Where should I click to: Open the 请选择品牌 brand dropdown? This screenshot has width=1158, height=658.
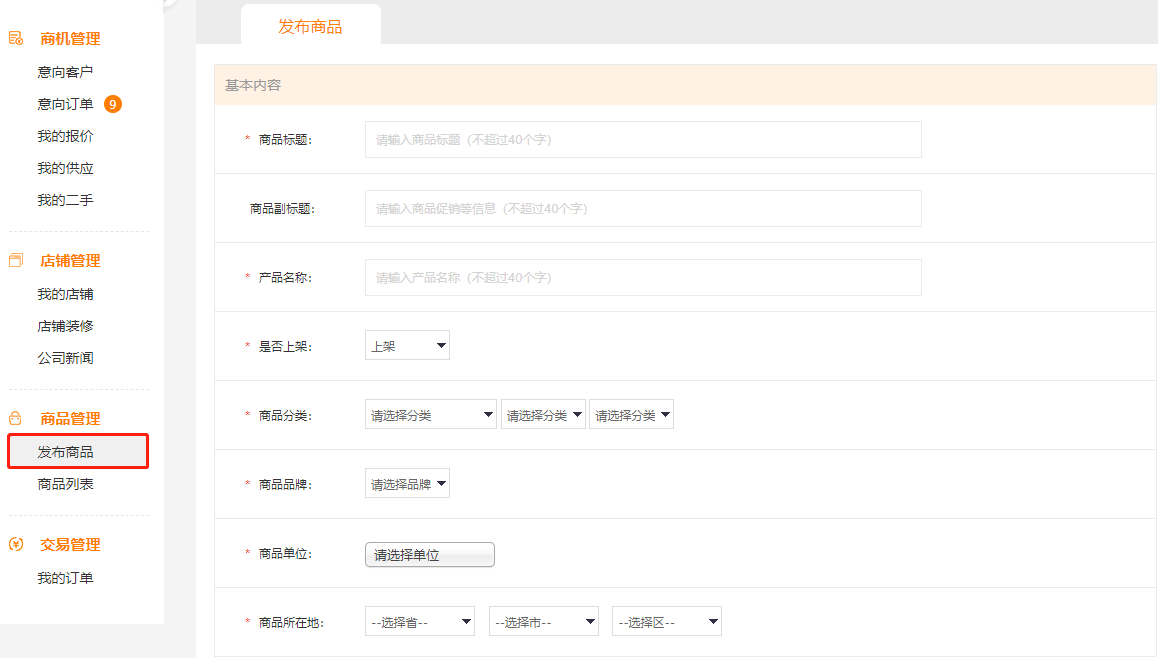pyautogui.click(x=407, y=484)
